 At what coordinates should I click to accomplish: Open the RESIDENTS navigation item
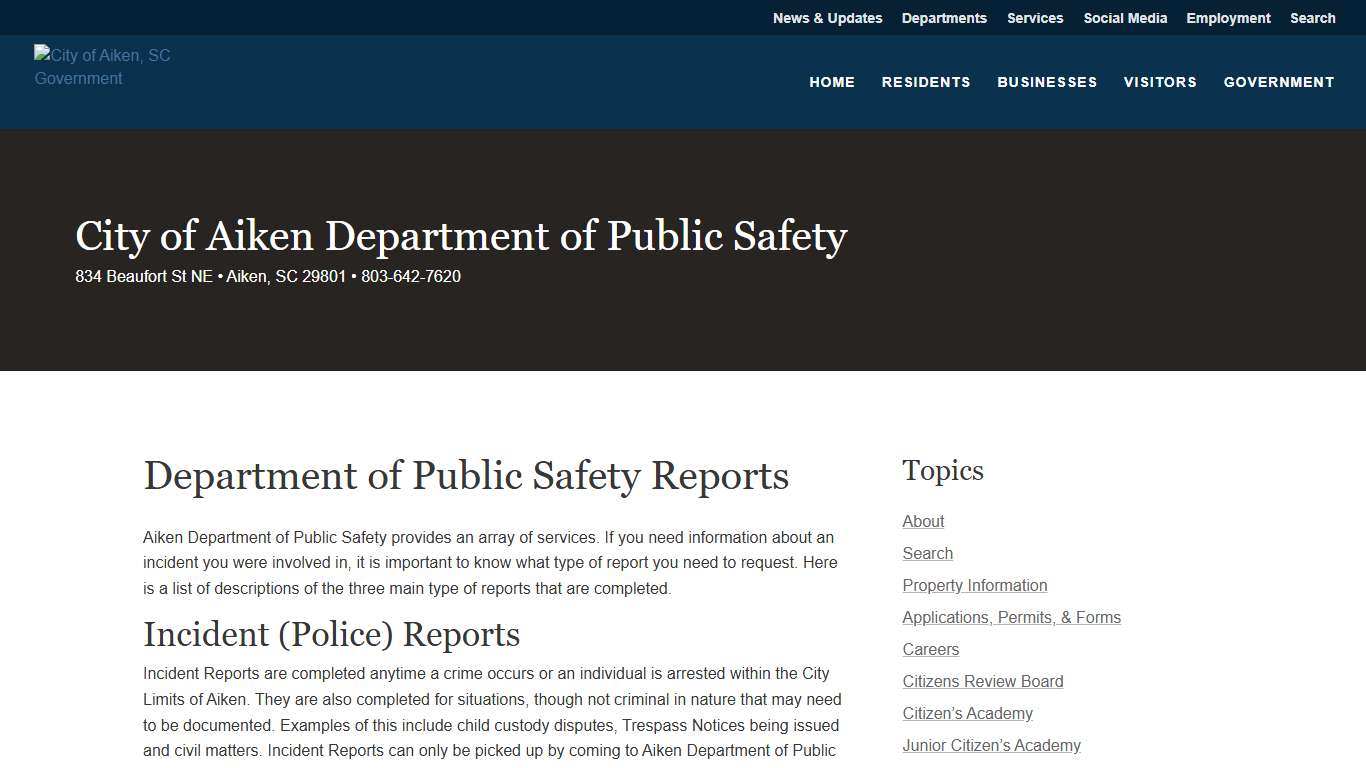click(x=926, y=82)
